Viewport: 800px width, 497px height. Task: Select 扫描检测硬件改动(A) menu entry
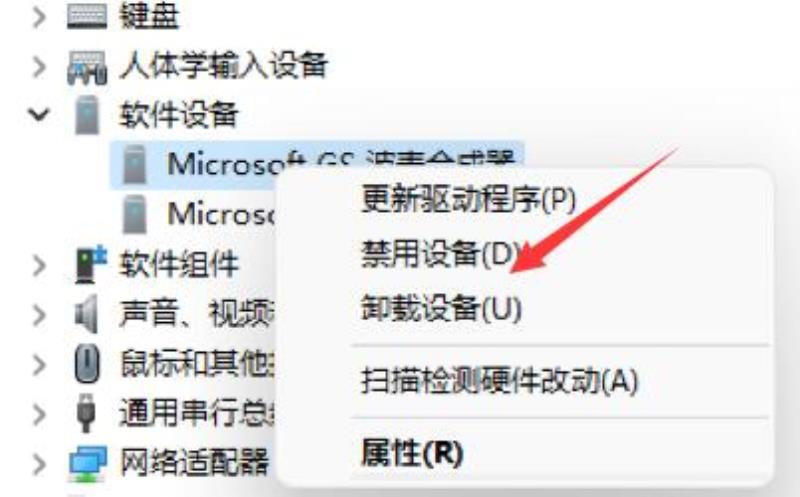(x=499, y=381)
